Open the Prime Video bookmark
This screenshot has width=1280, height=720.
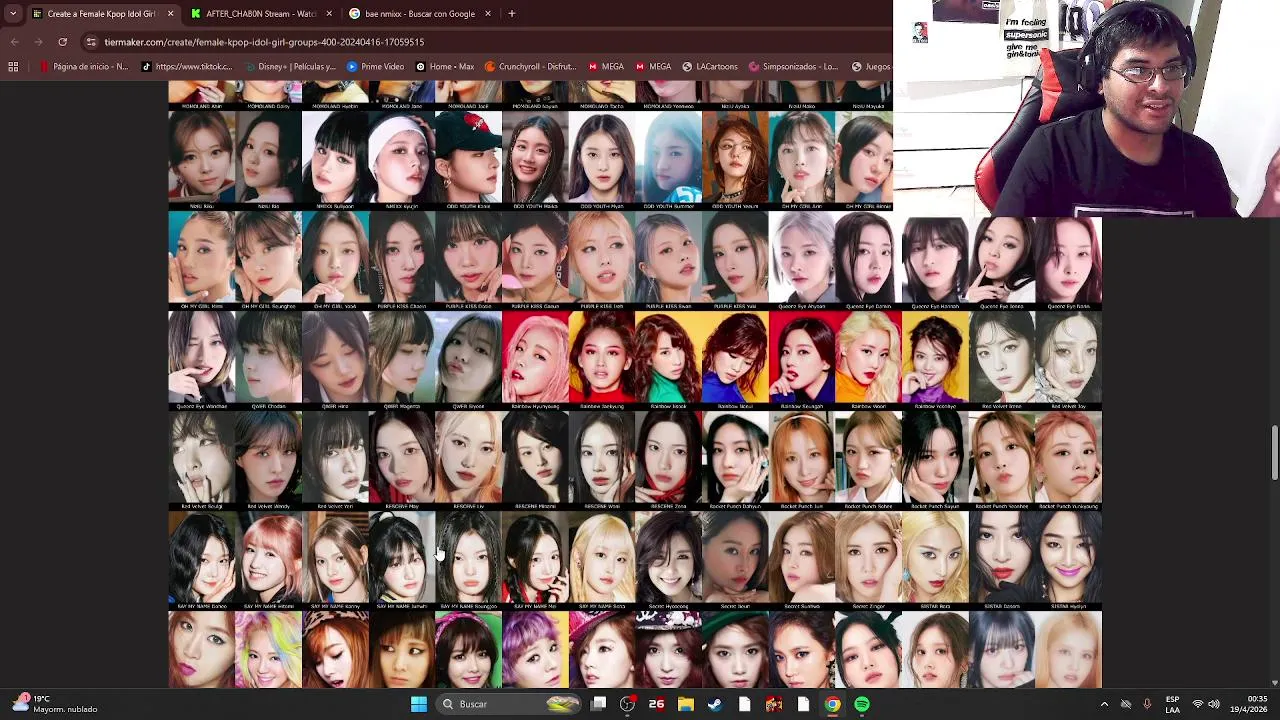(375, 67)
